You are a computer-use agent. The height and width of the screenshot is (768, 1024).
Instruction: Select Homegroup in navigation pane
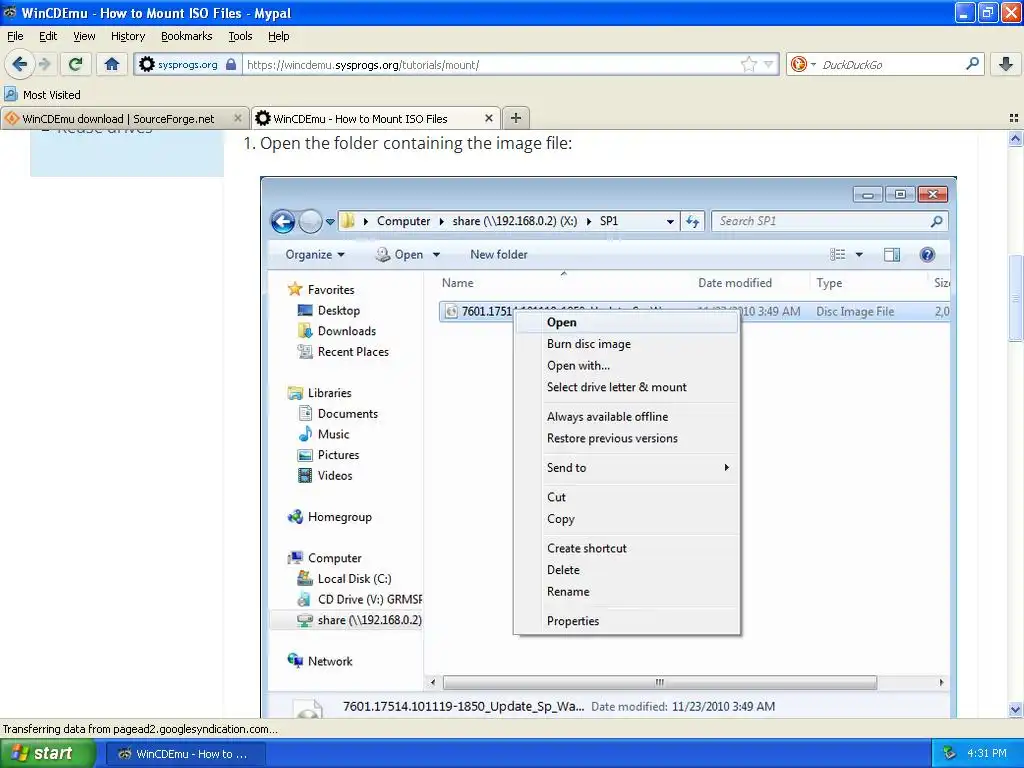(x=330, y=517)
